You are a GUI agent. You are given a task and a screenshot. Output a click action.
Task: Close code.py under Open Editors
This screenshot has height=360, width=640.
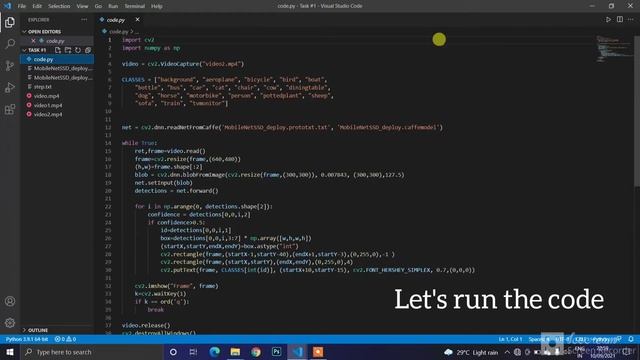[x=33, y=41]
